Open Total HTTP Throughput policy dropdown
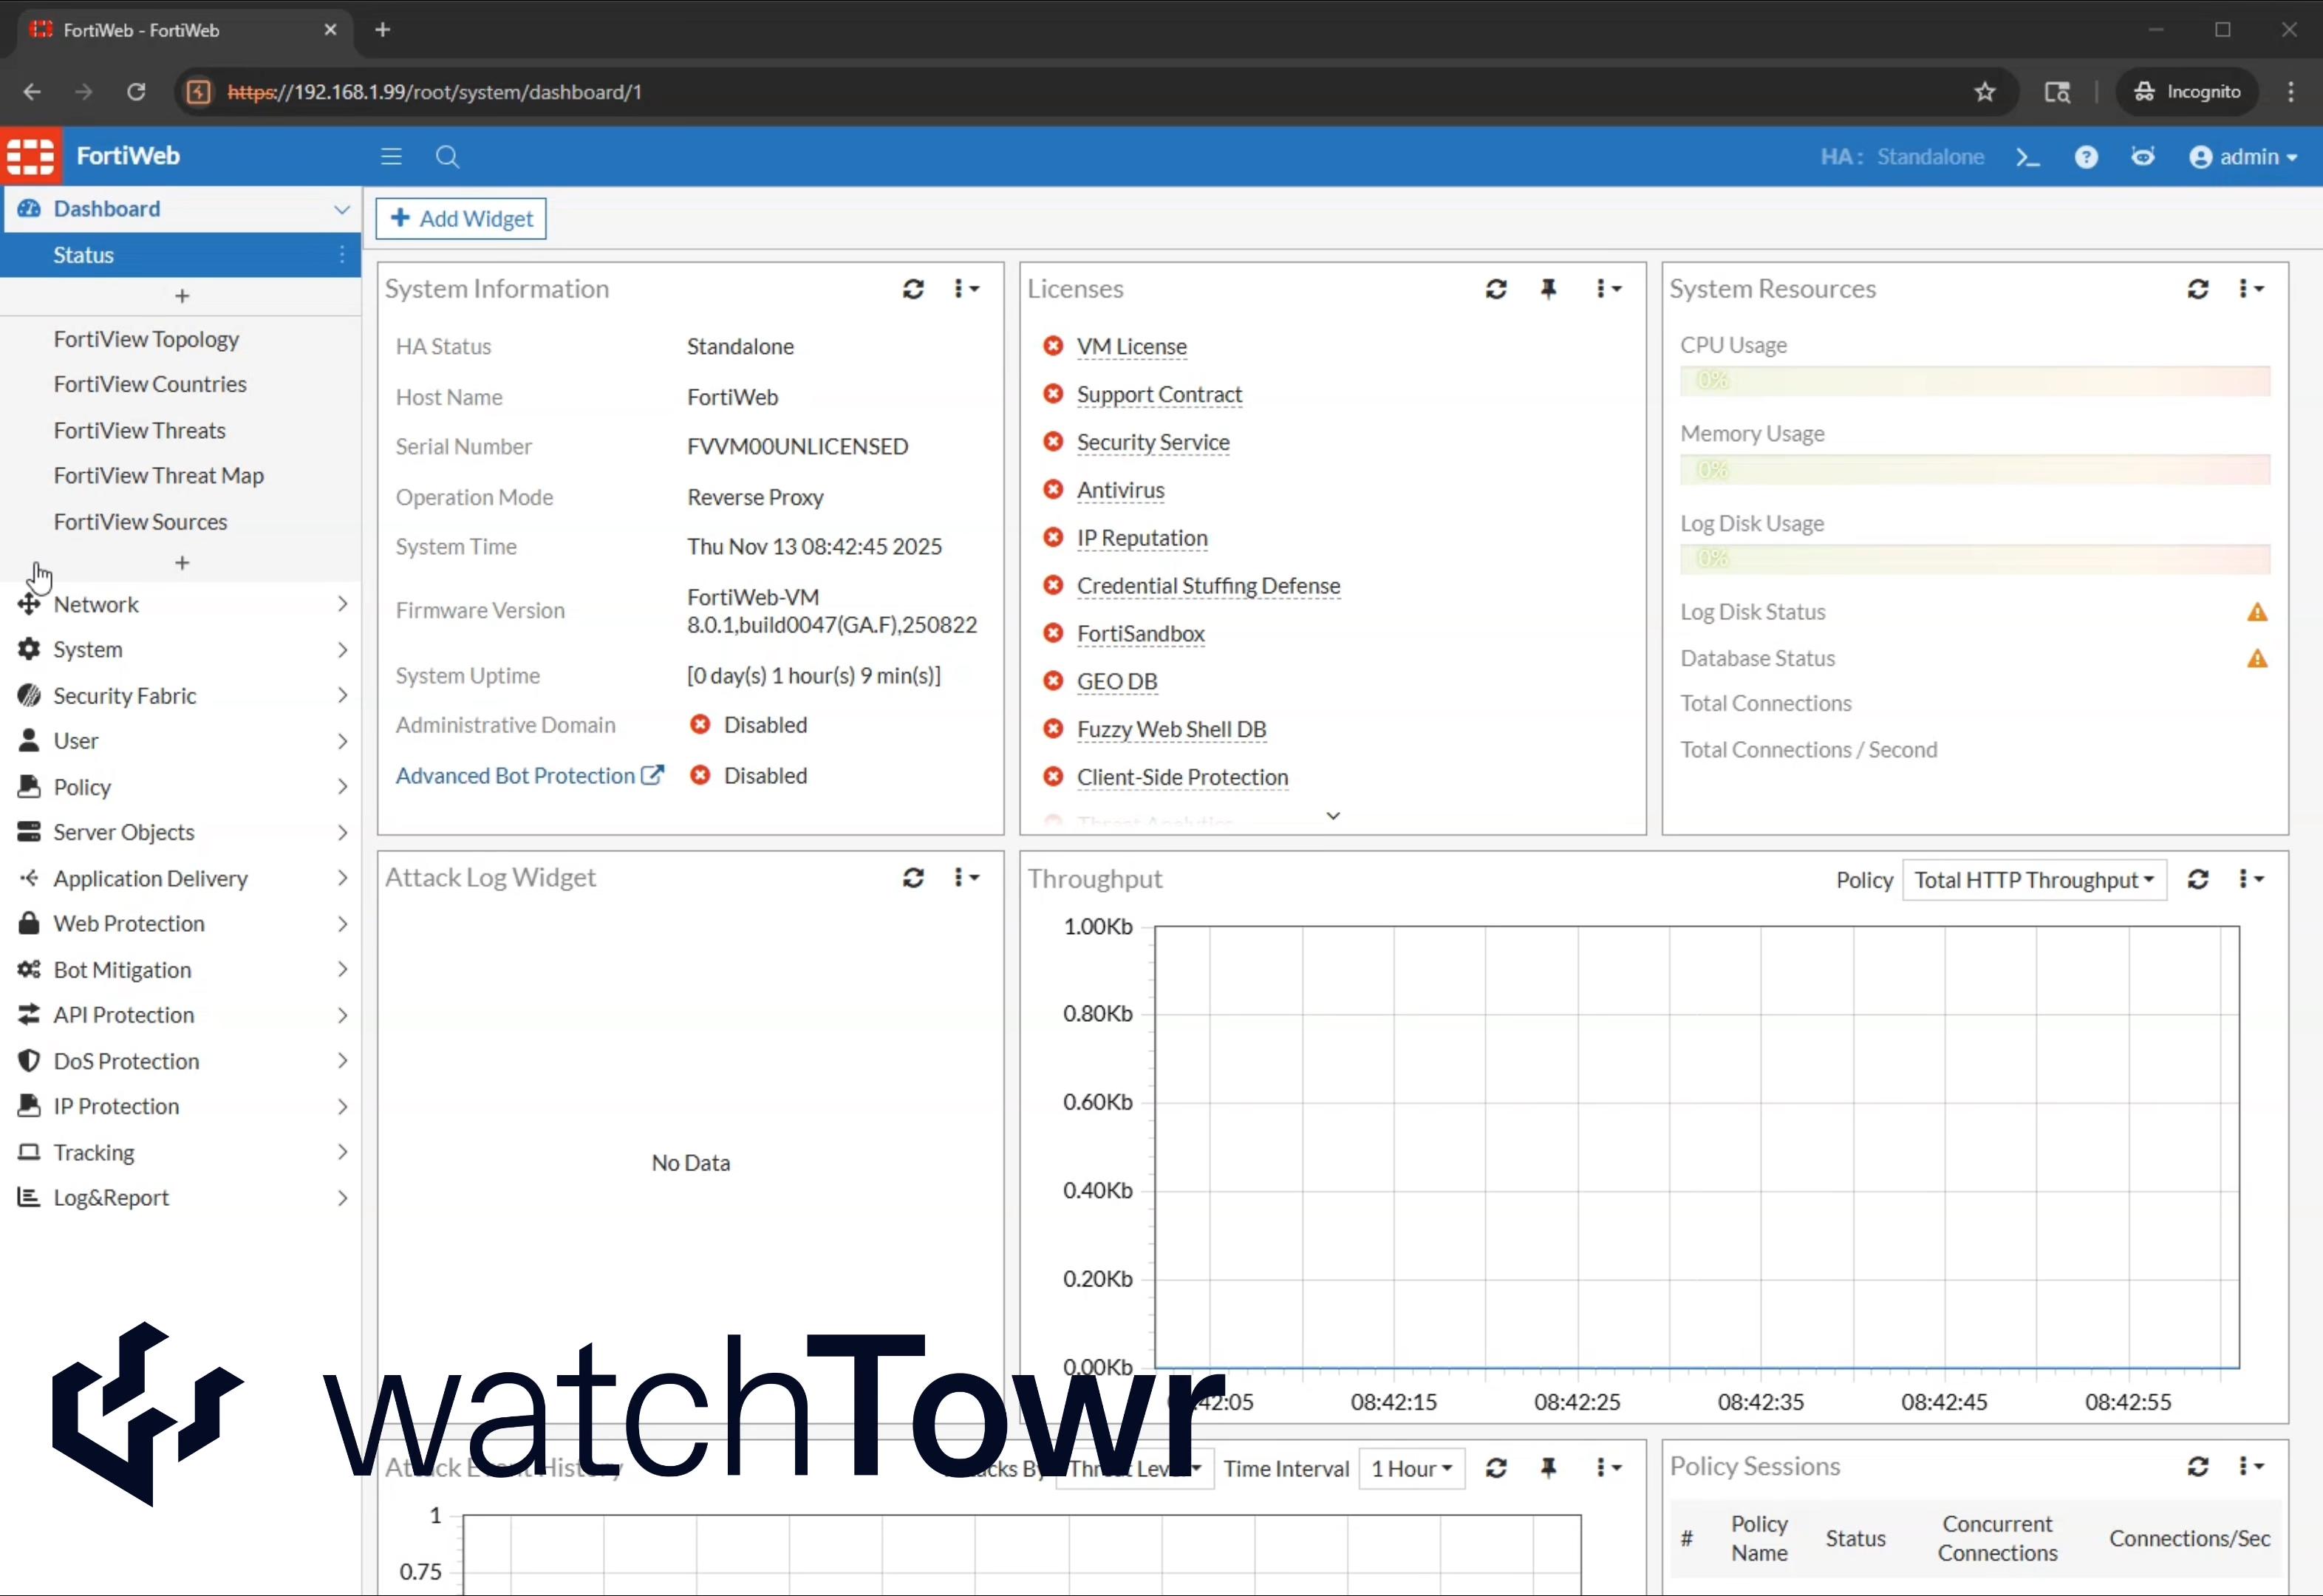Image resolution: width=2323 pixels, height=1596 pixels. coord(2033,880)
